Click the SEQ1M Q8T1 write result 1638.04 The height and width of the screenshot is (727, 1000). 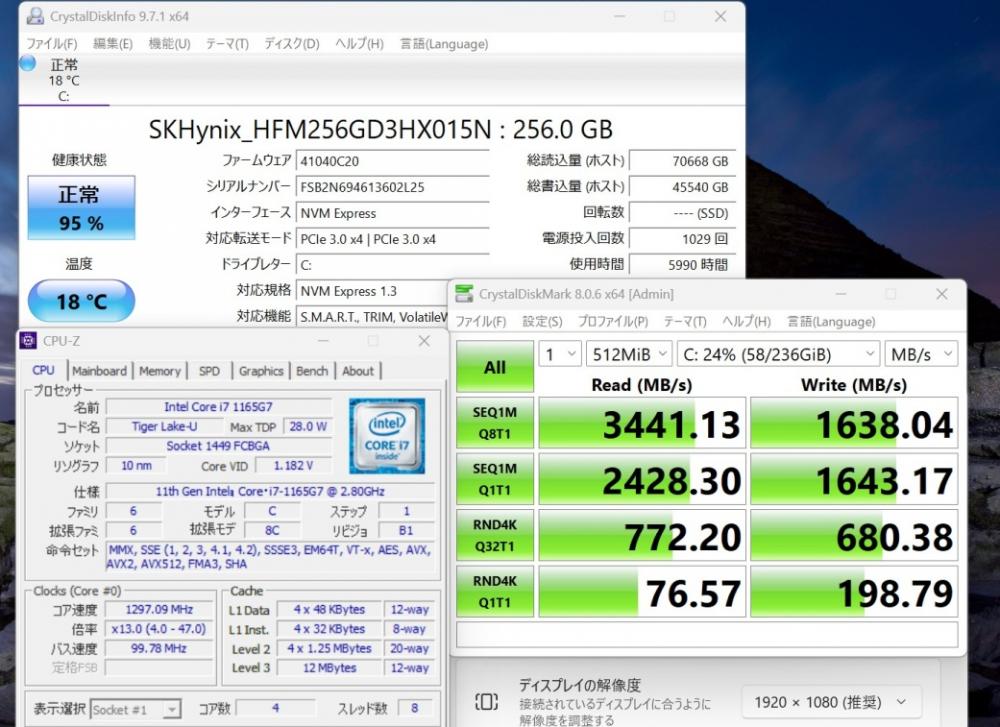[x=854, y=423]
